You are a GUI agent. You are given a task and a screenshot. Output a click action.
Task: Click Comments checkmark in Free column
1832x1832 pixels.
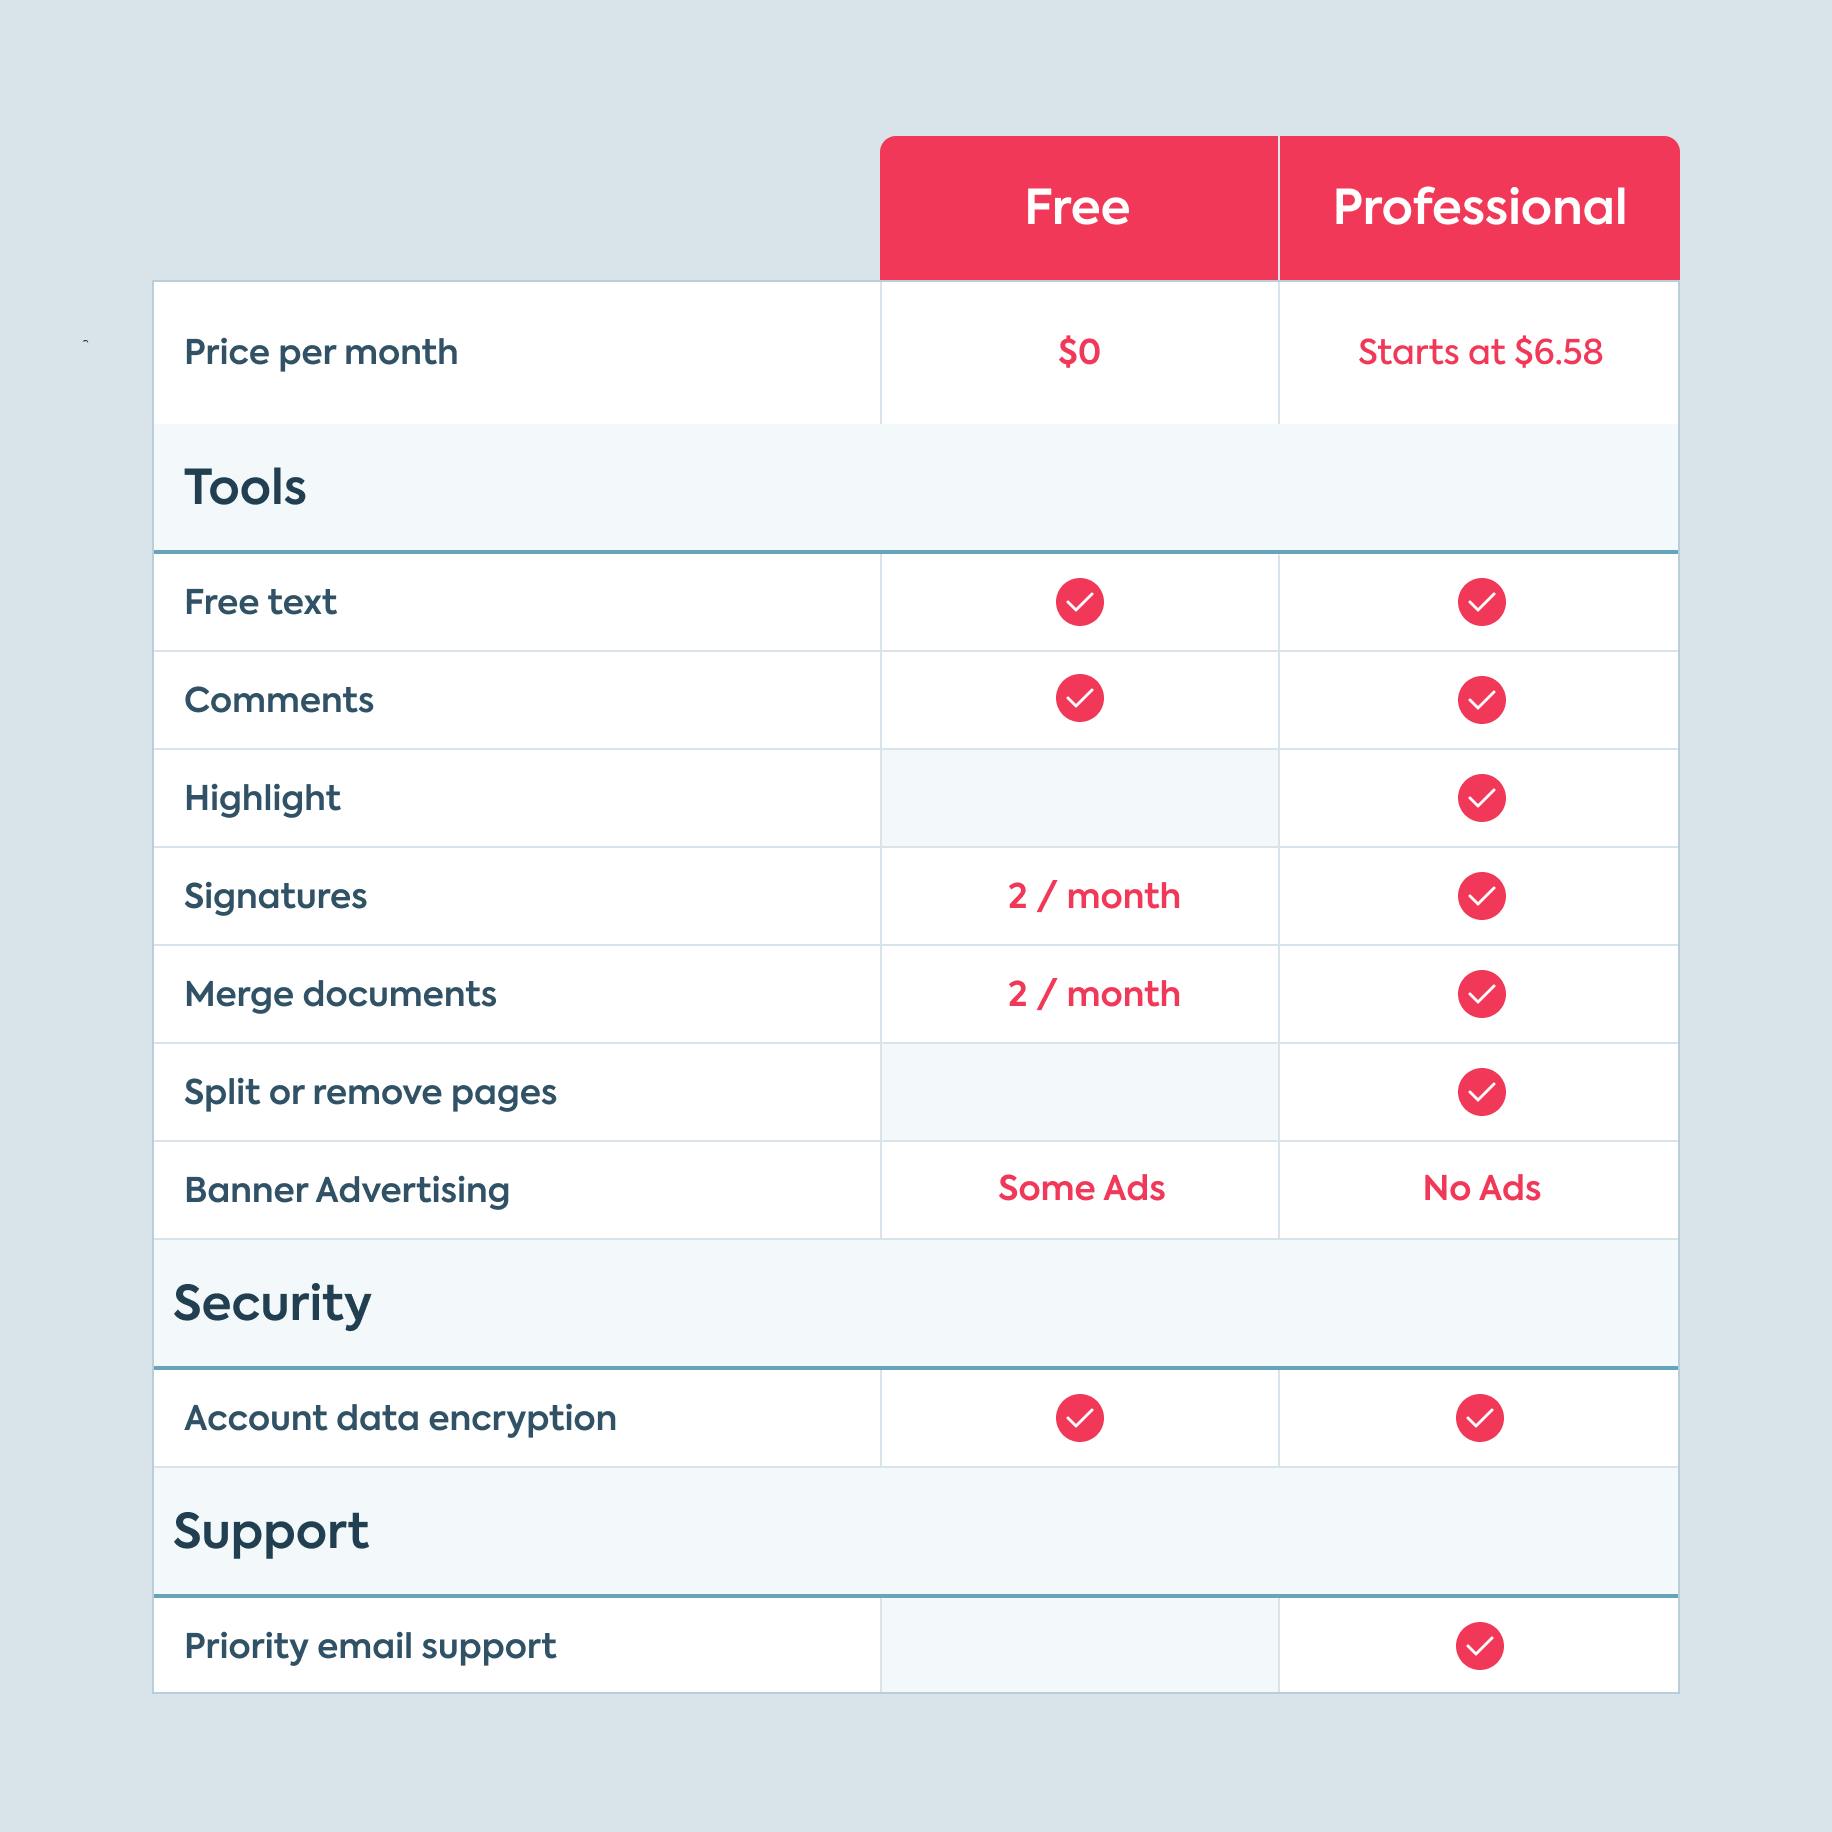pyautogui.click(x=1080, y=699)
